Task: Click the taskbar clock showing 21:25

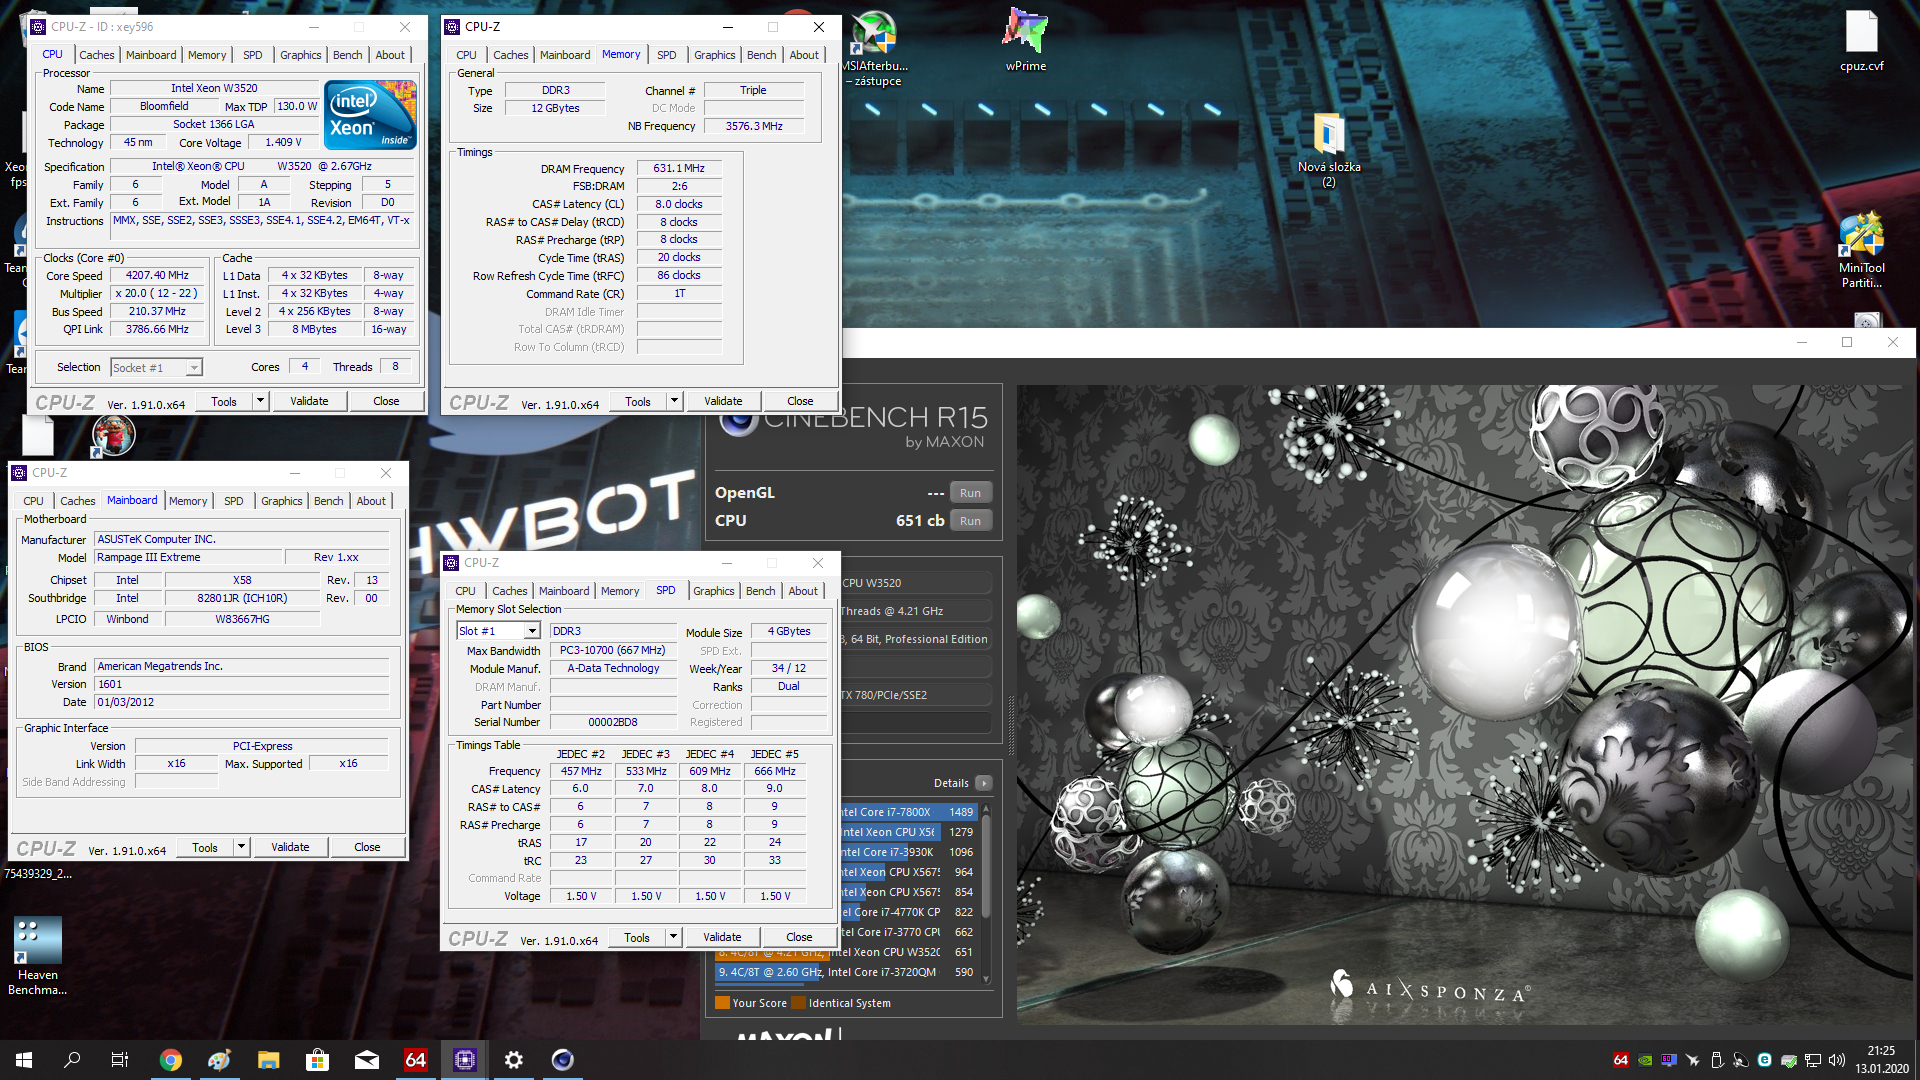Action: pyautogui.click(x=1881, y=1060)
